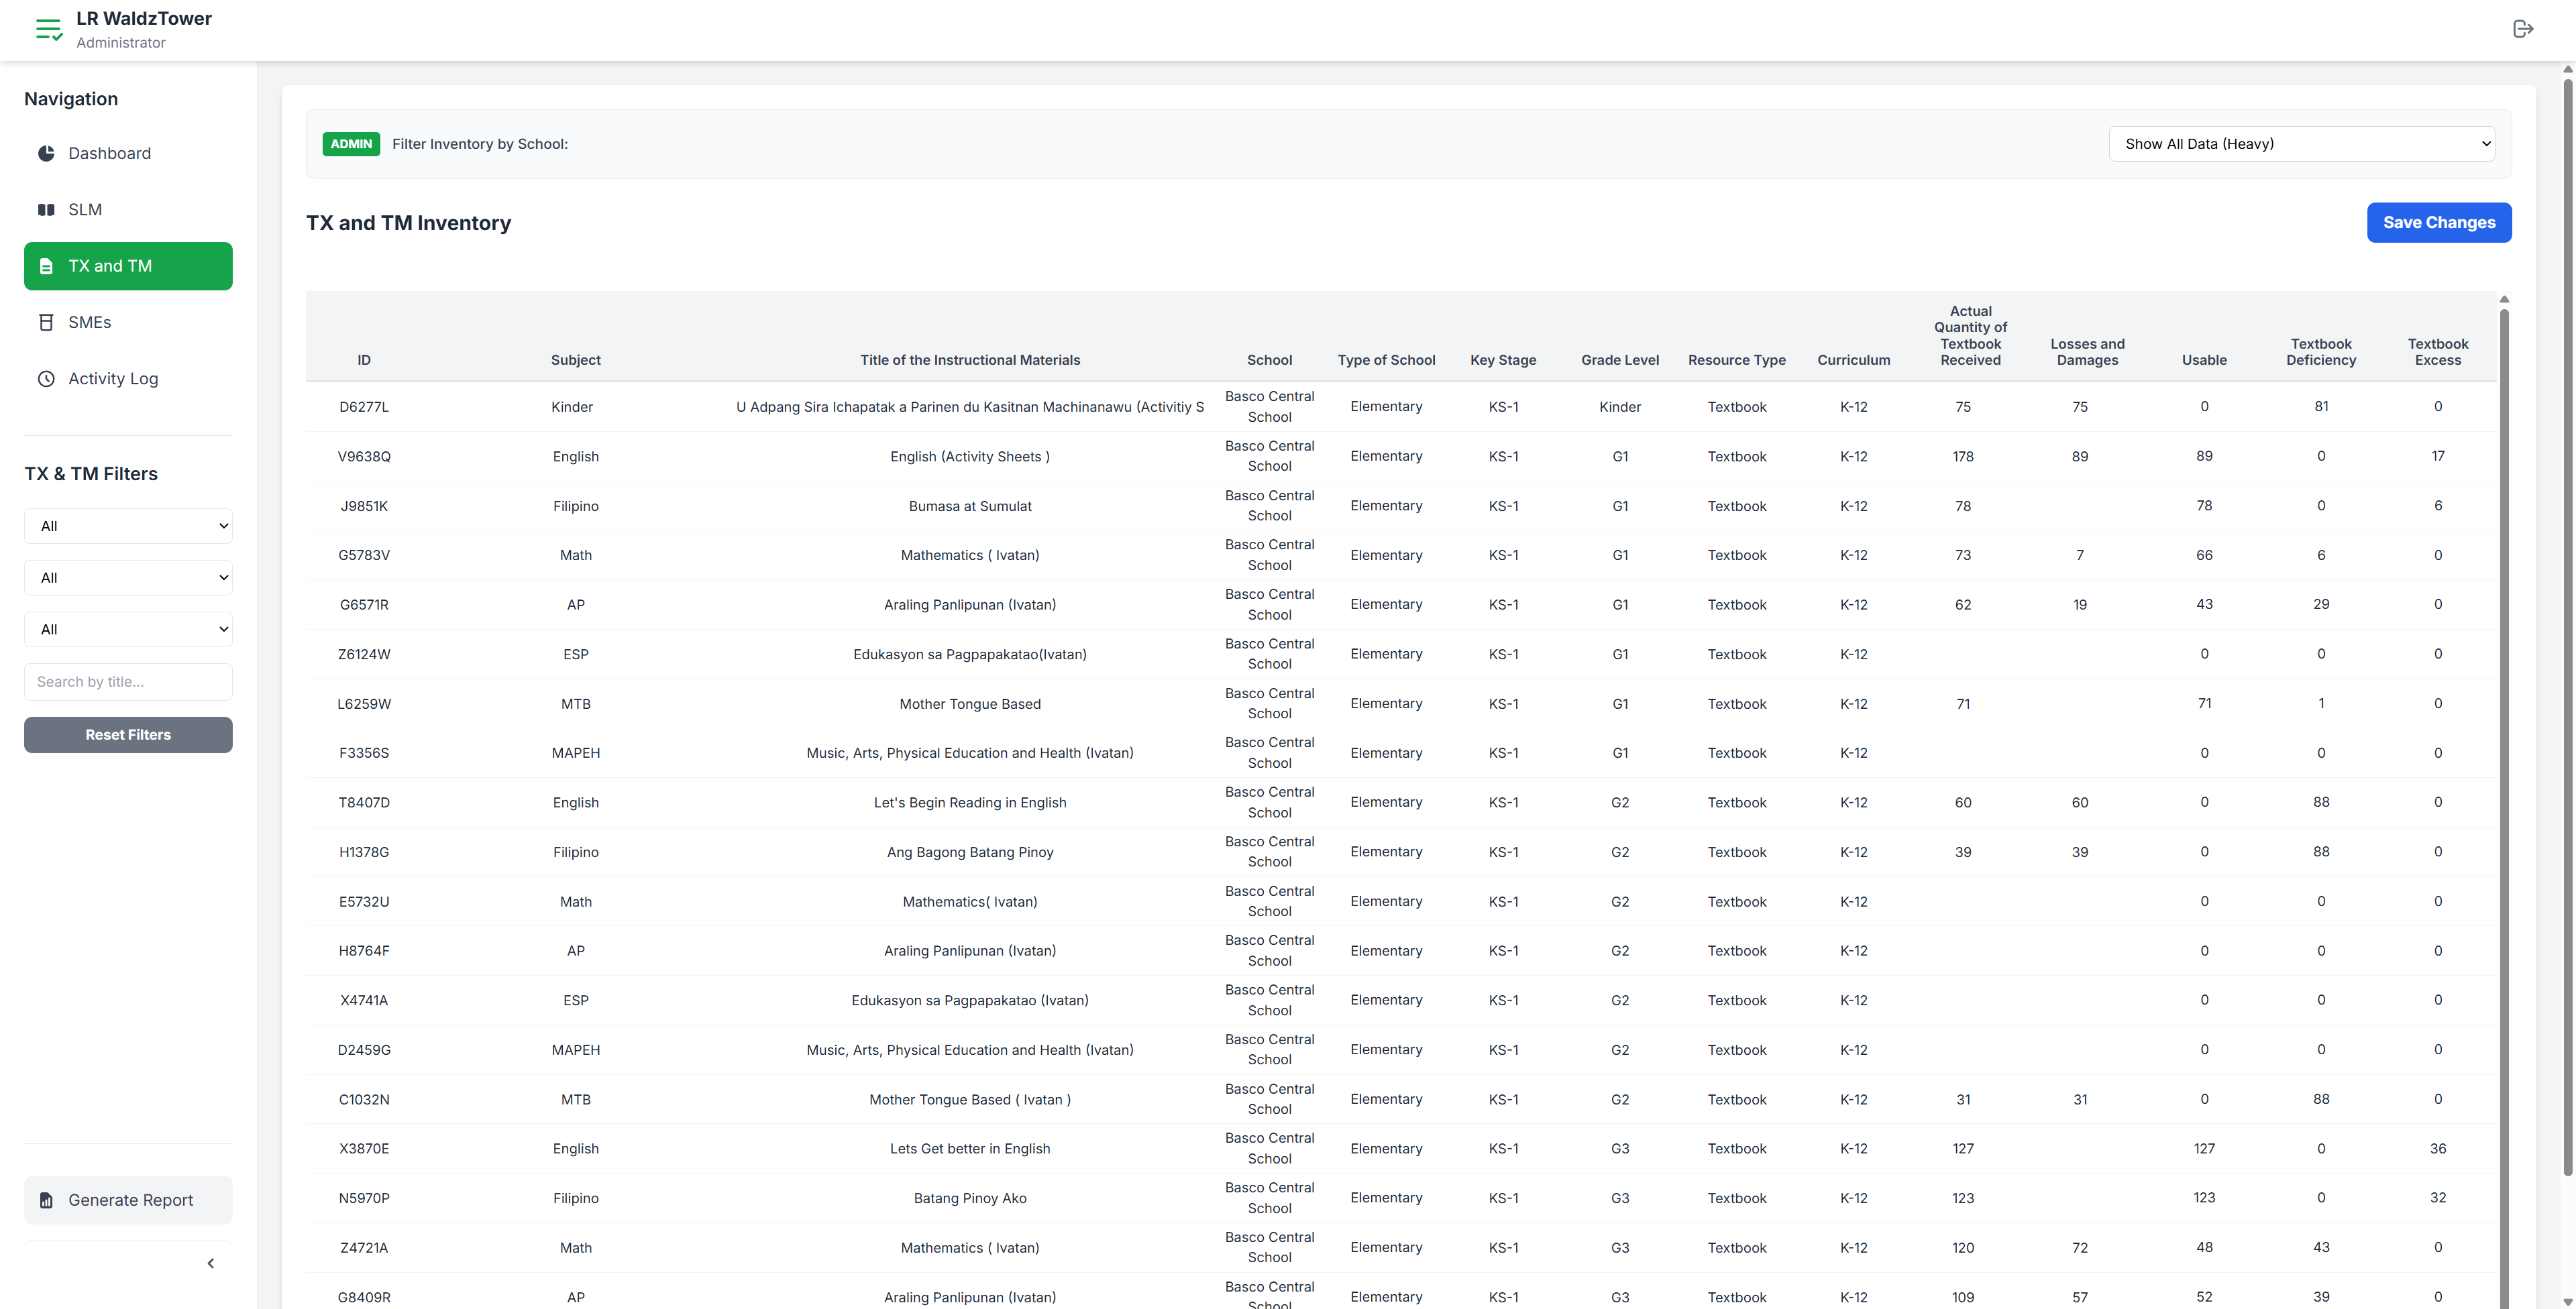Click the Curriculum column header
Screen dimensions: 2576x1309
point(1854,360)
